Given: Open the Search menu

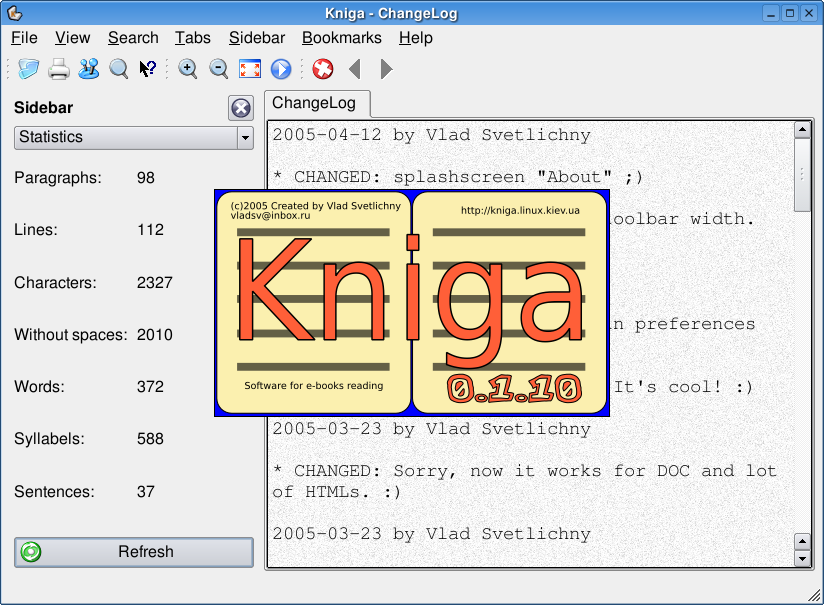Looking at the screenshot, I should 133,38.
